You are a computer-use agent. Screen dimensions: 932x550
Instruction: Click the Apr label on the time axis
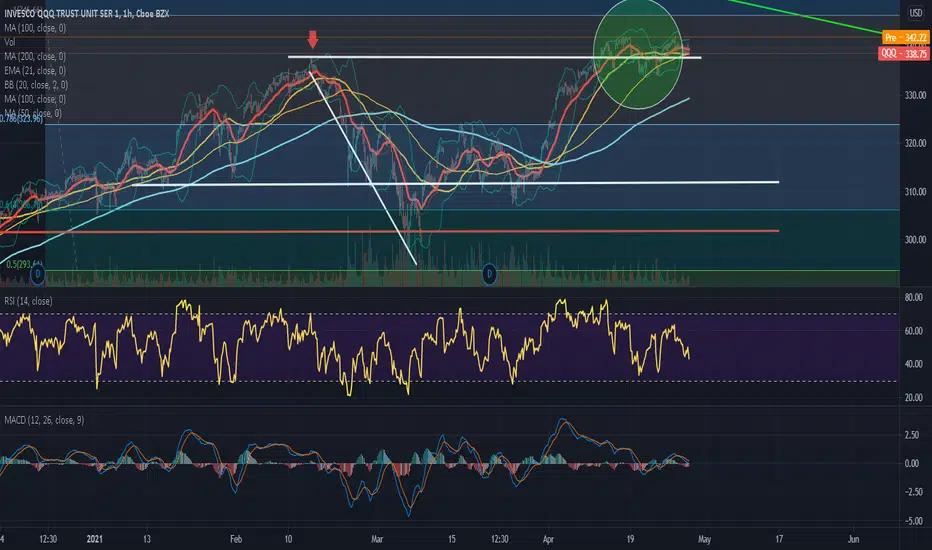pos(548,539)
